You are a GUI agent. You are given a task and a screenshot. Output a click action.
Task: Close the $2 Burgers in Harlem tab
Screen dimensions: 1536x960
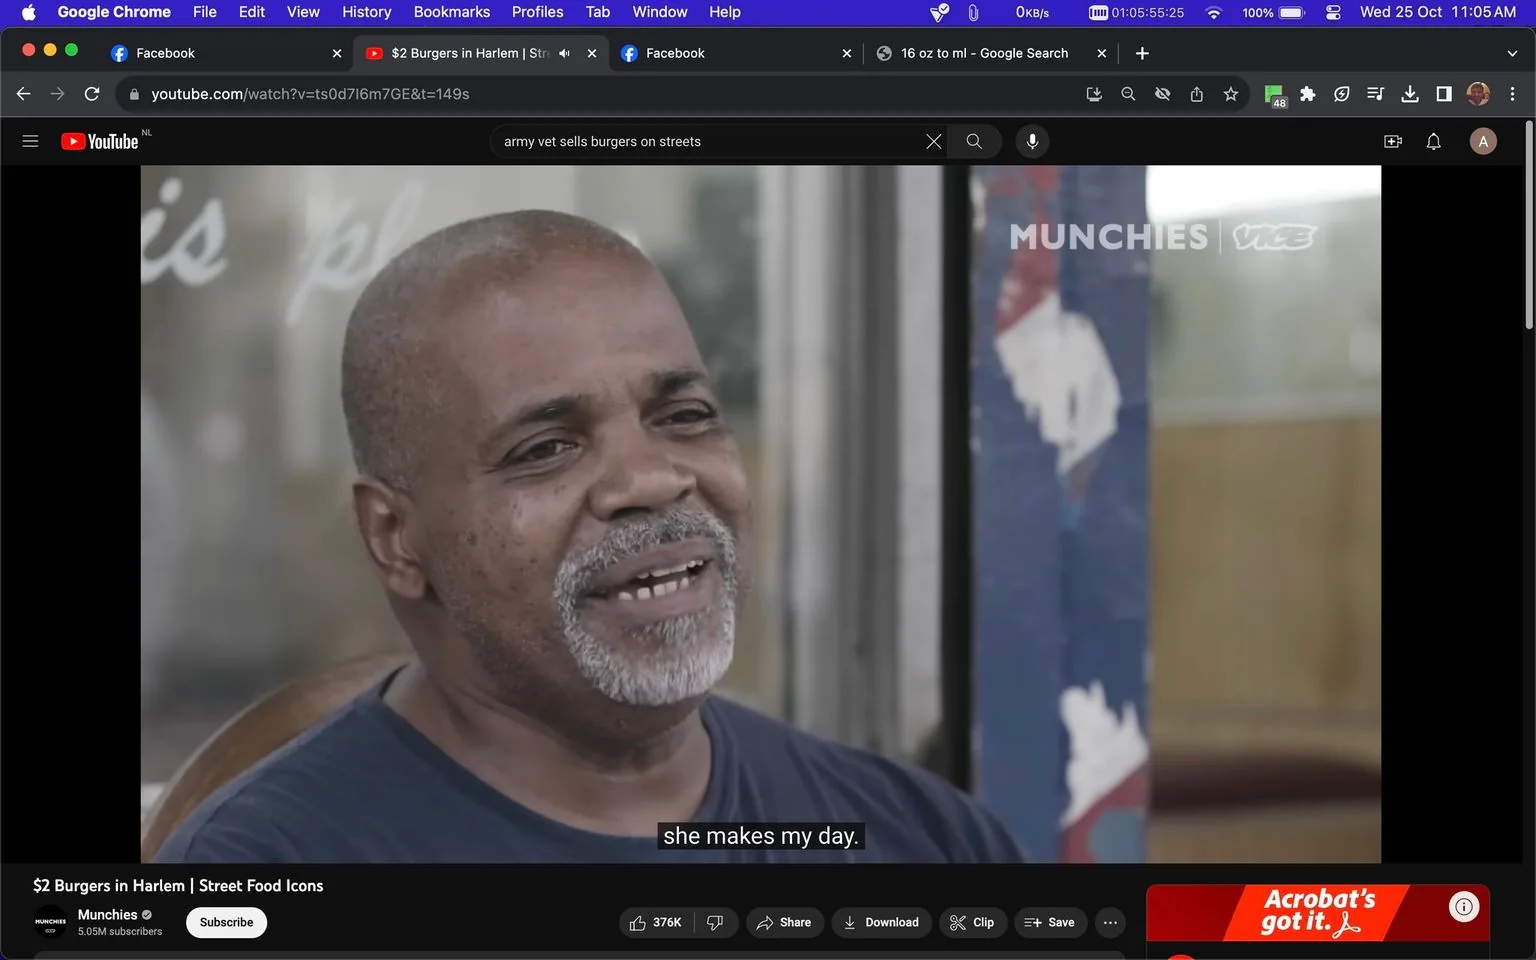(592, 53)
